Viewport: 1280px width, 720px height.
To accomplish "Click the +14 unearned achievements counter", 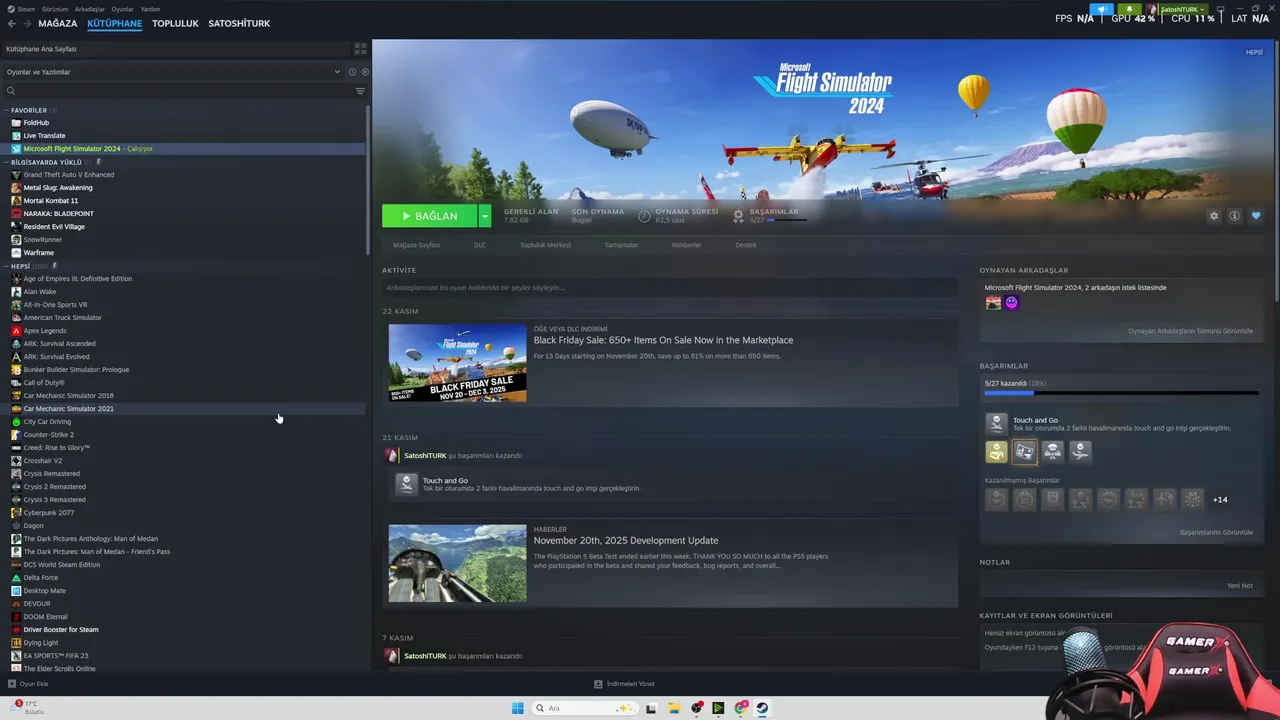I will pos(1220,499).
